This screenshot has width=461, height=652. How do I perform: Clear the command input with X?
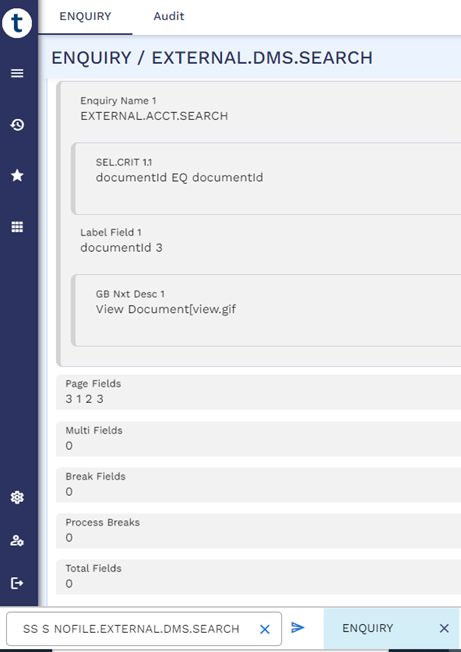tap(265, 629)
